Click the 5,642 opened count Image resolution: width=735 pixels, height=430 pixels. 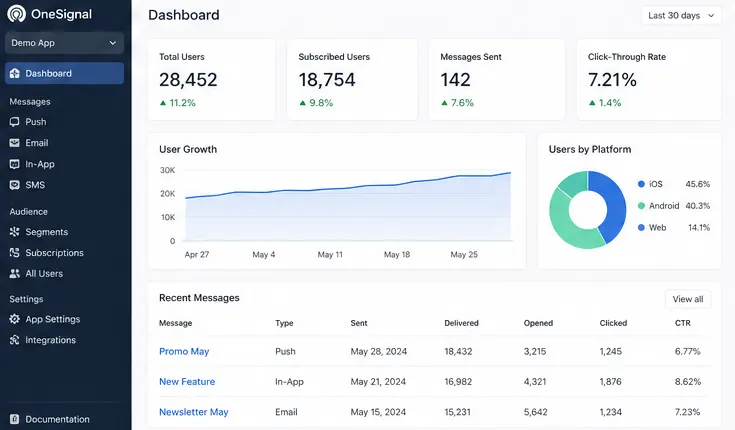click(x=535, y=412)
